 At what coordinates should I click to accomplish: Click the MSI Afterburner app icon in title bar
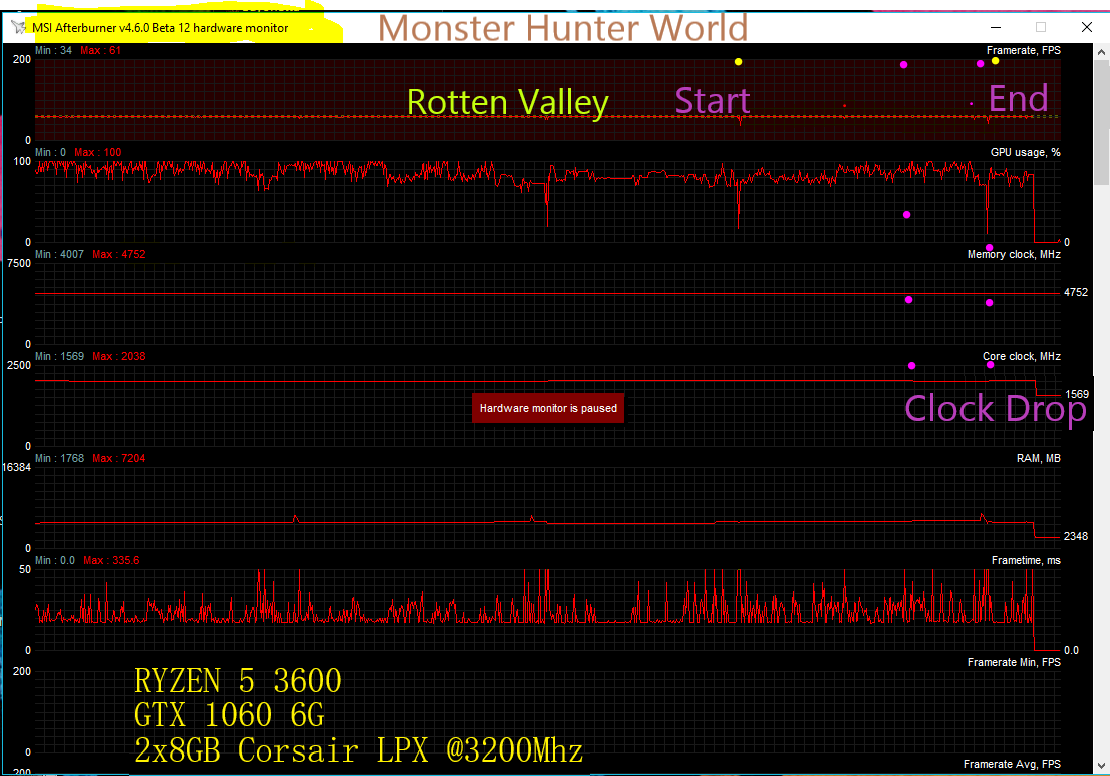click(x=18, y=28)
